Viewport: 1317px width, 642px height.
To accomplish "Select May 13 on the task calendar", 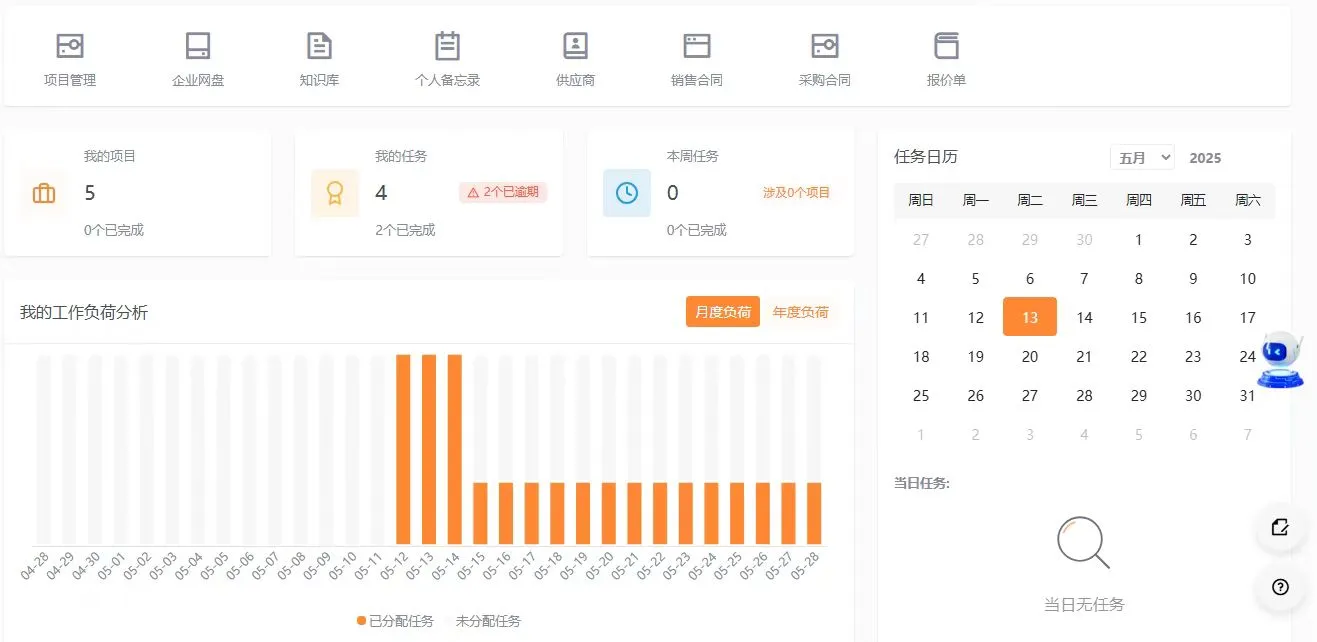I will pyautogui.click(x=1029, y=316).
